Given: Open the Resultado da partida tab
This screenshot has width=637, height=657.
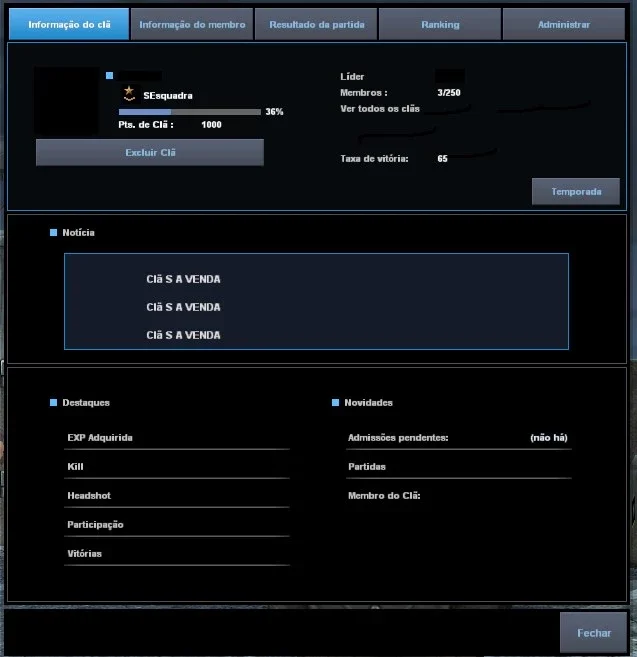Looking at the screenshot, I should [x=316, y=24].
